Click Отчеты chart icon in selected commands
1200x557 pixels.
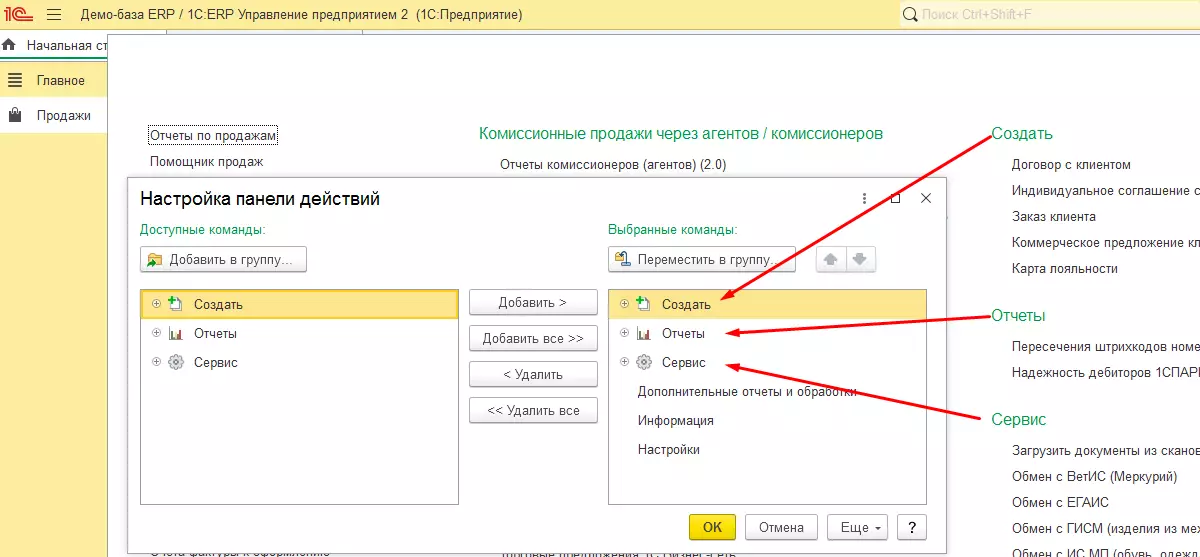tap(643, 333)
